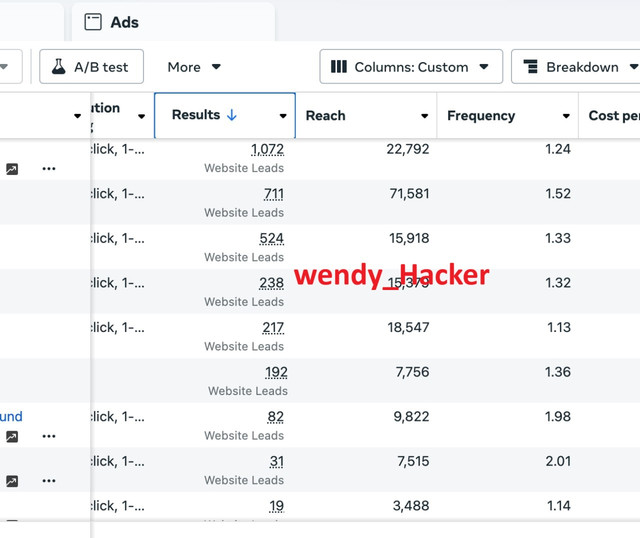
Task: Open the More dropdown menu
Action: (x=194, y=67)
